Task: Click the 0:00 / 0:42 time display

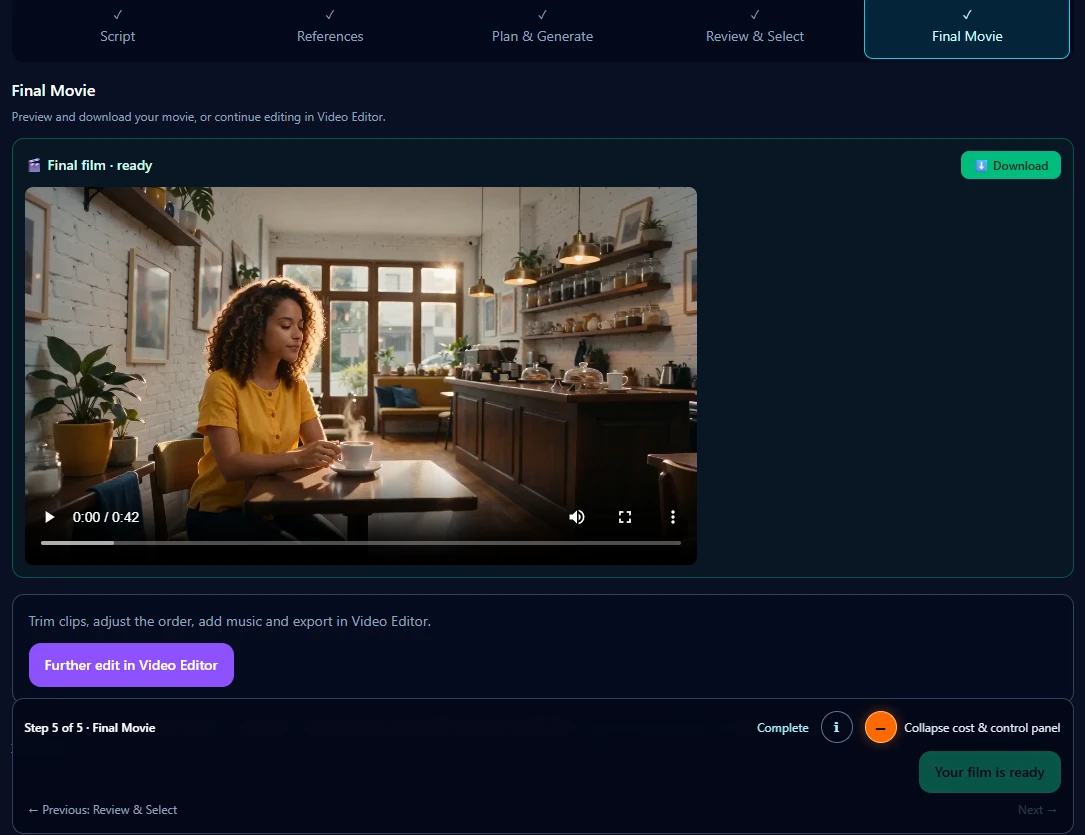Action: 106,517
